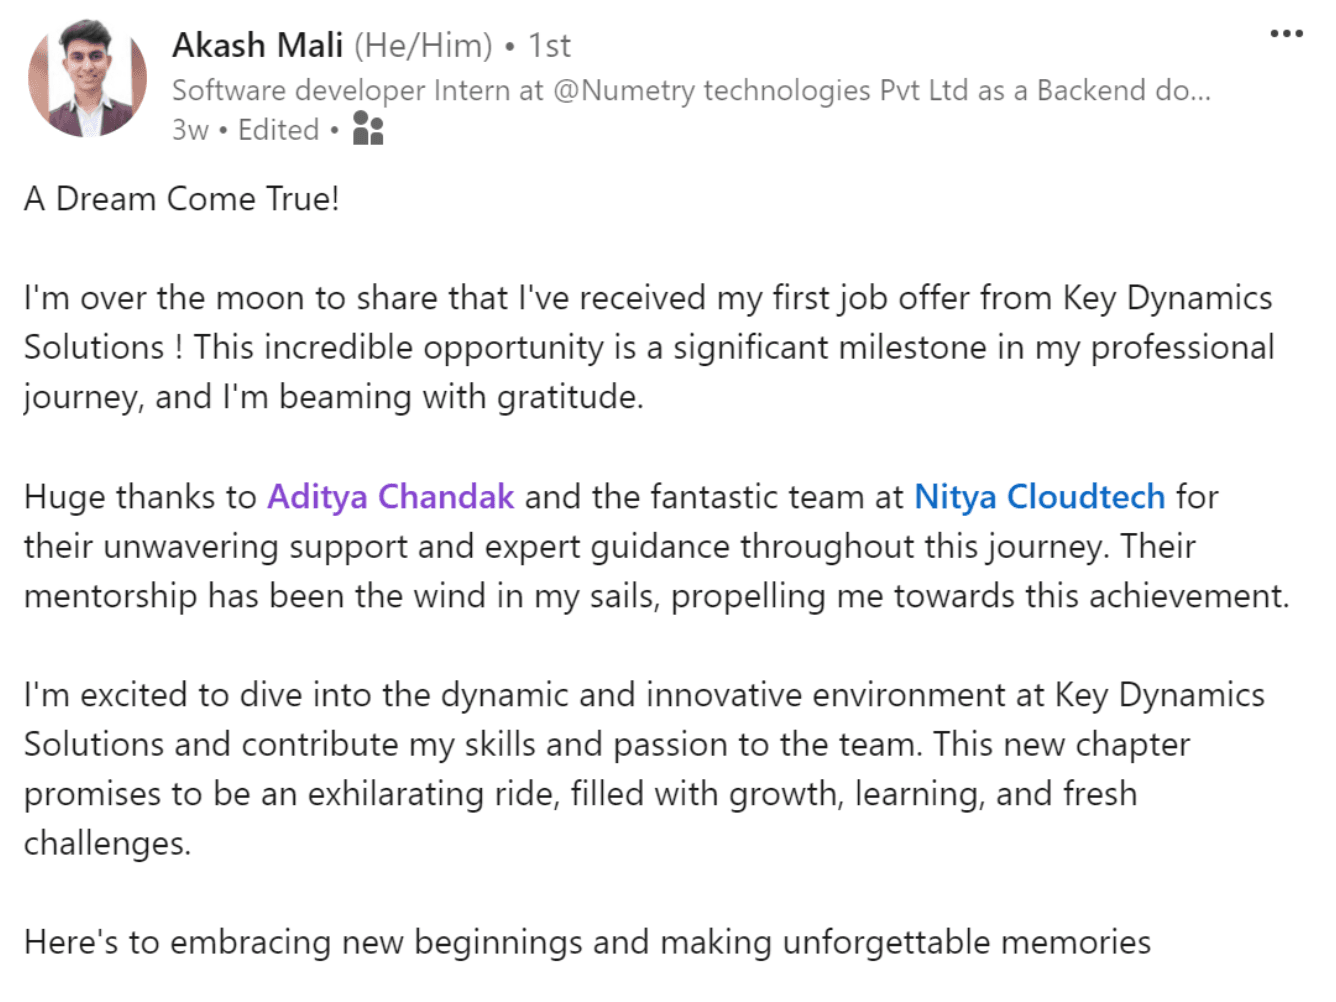
Task: Click the Aditya Chandak mention link
Action: 390,497
